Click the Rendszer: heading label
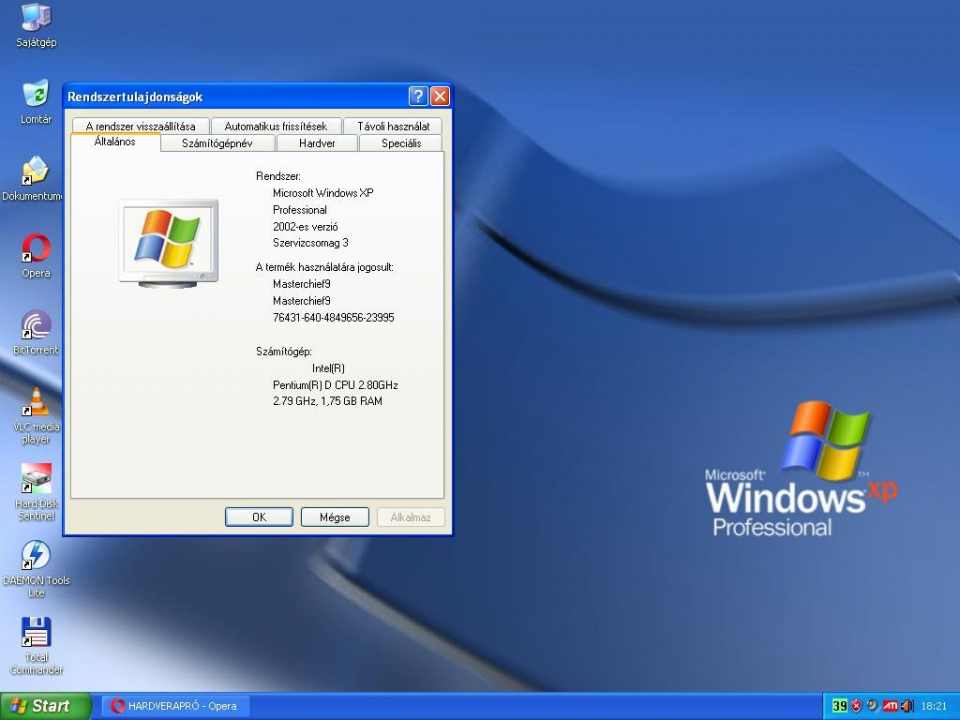This screenshot has width=960, height=720. [278, 176]
